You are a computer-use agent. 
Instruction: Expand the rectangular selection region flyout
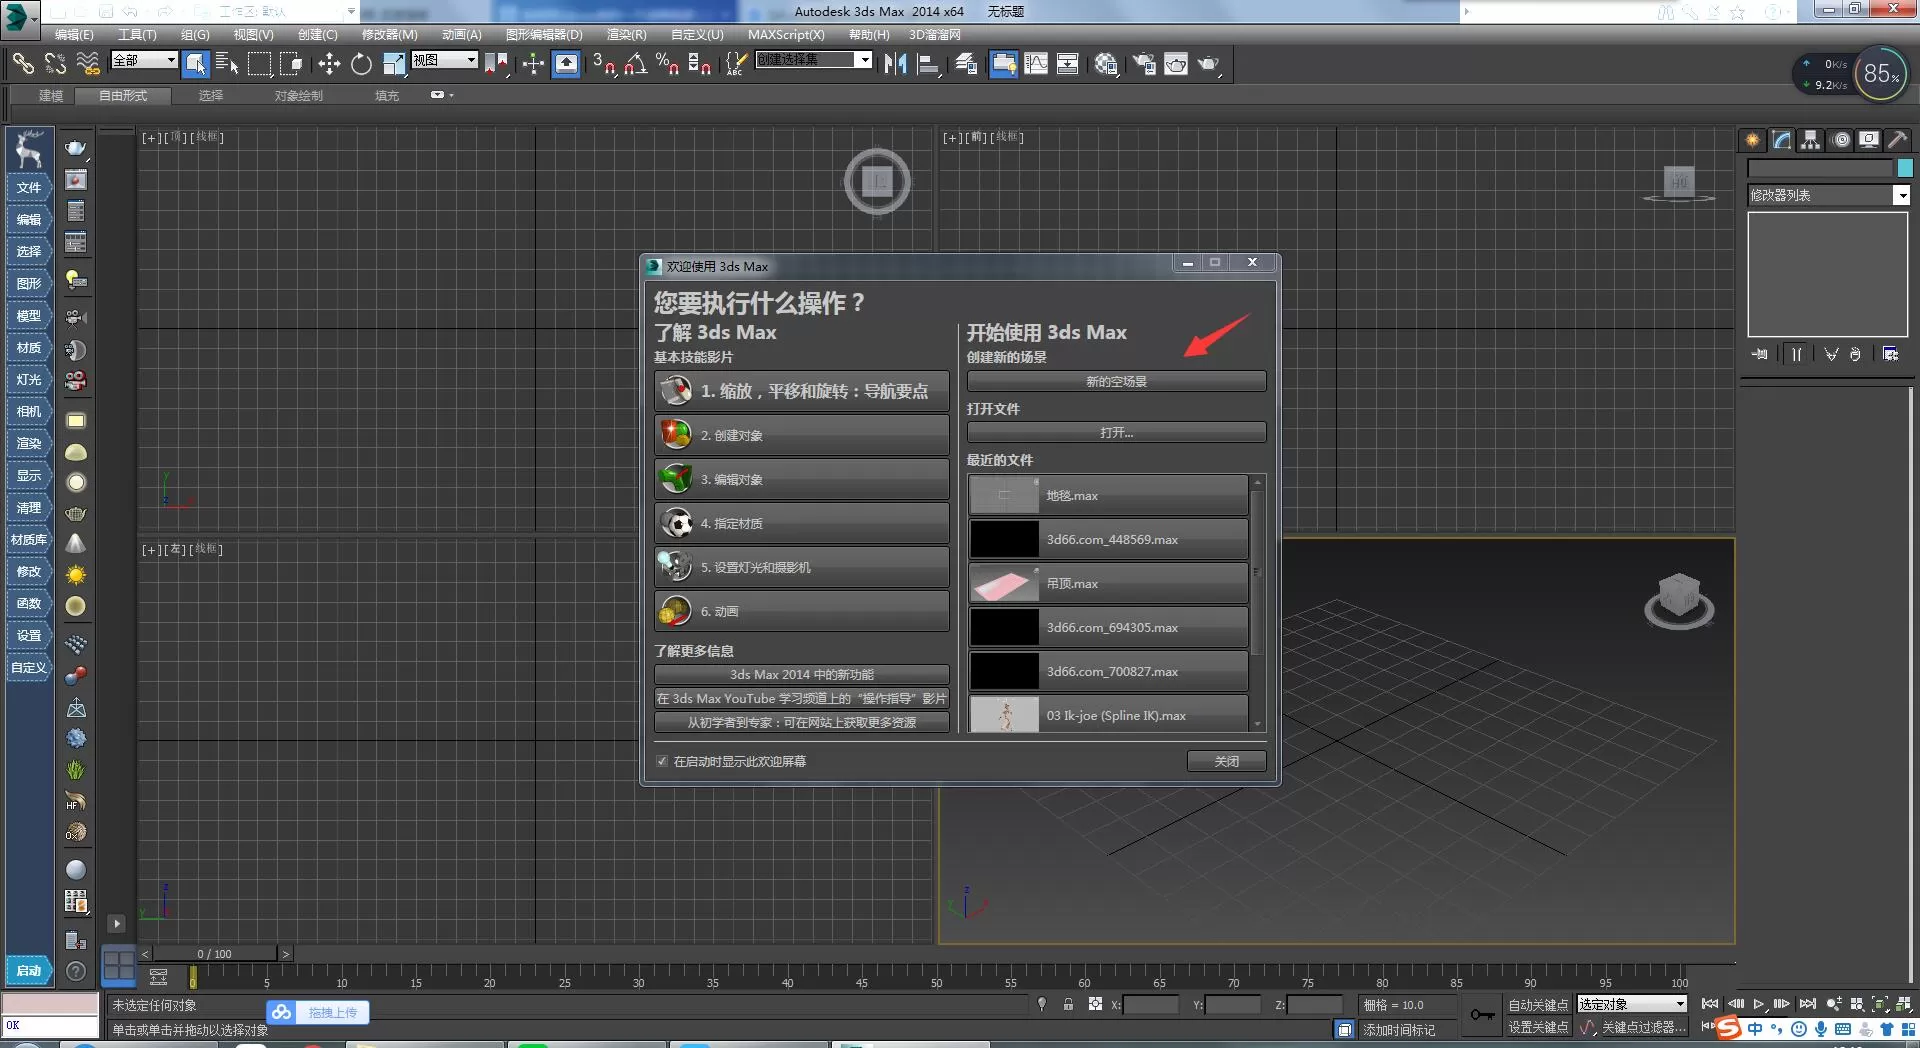260,64
